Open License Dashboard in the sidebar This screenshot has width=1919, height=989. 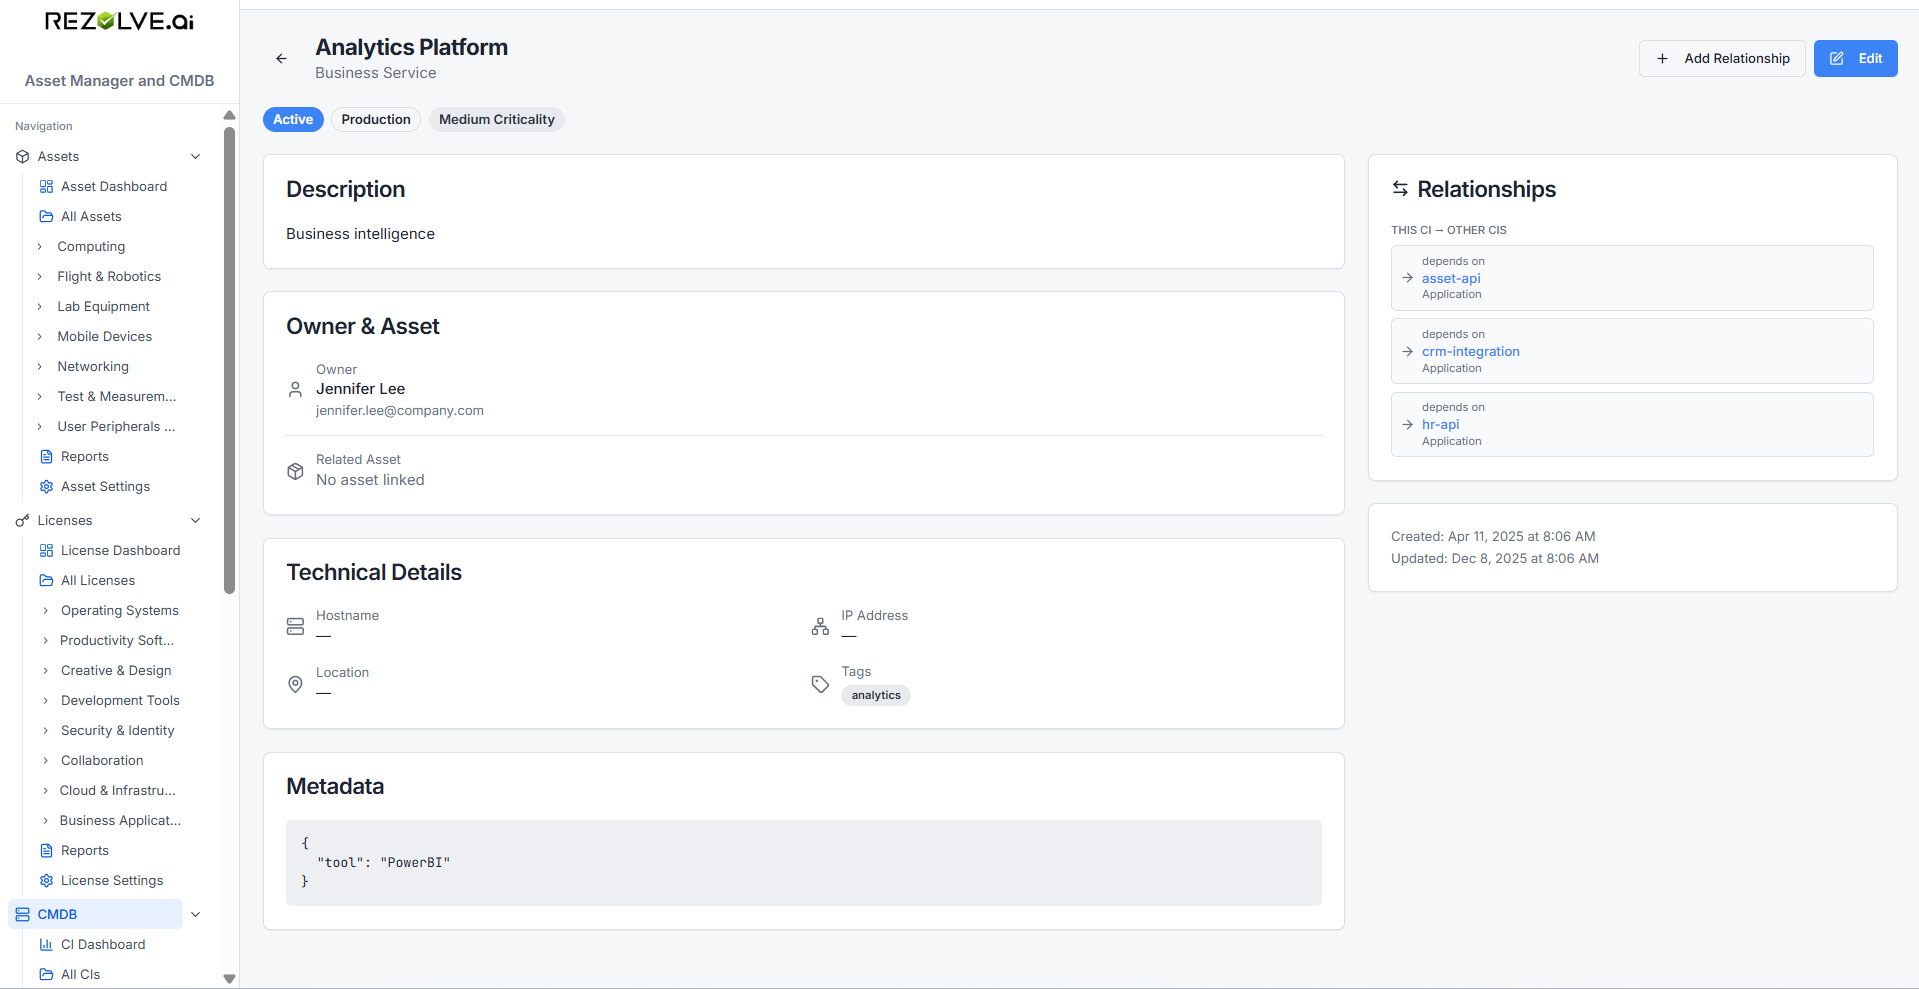(x=120, y=551)
